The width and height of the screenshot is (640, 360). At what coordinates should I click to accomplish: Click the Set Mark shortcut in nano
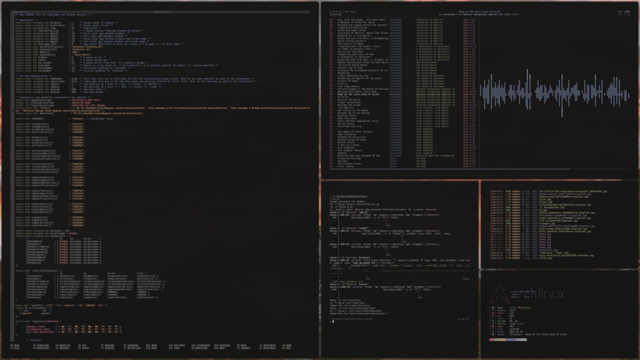[177, 345]
